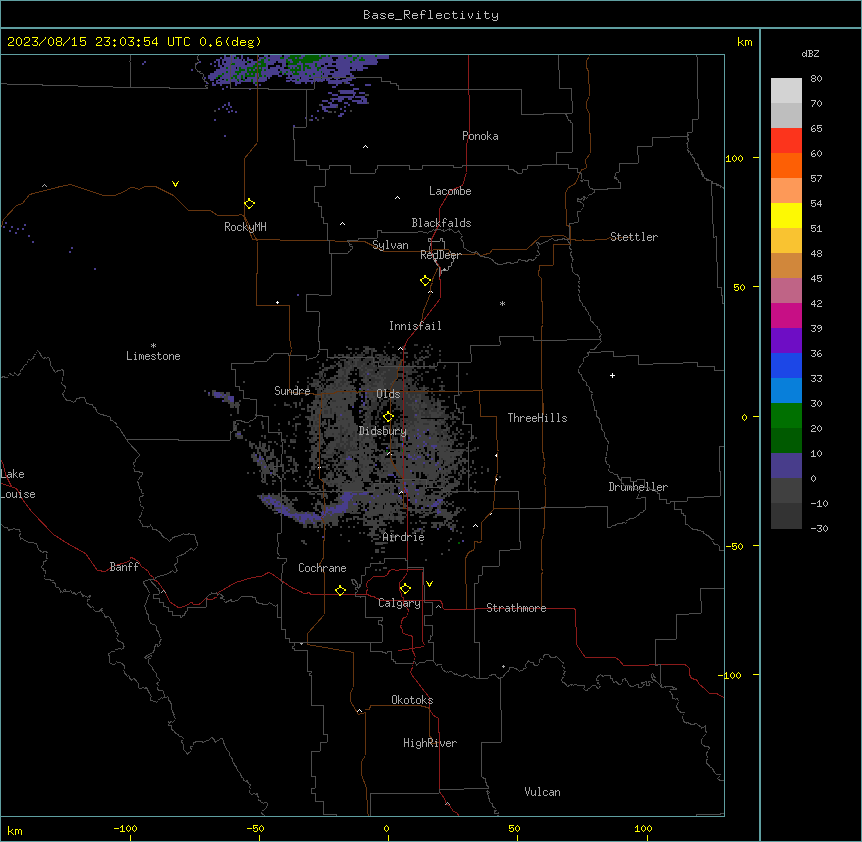Viewport: 862px width, 842px height.
Task: Click the RockyMH label
Action: coord(245,227)
